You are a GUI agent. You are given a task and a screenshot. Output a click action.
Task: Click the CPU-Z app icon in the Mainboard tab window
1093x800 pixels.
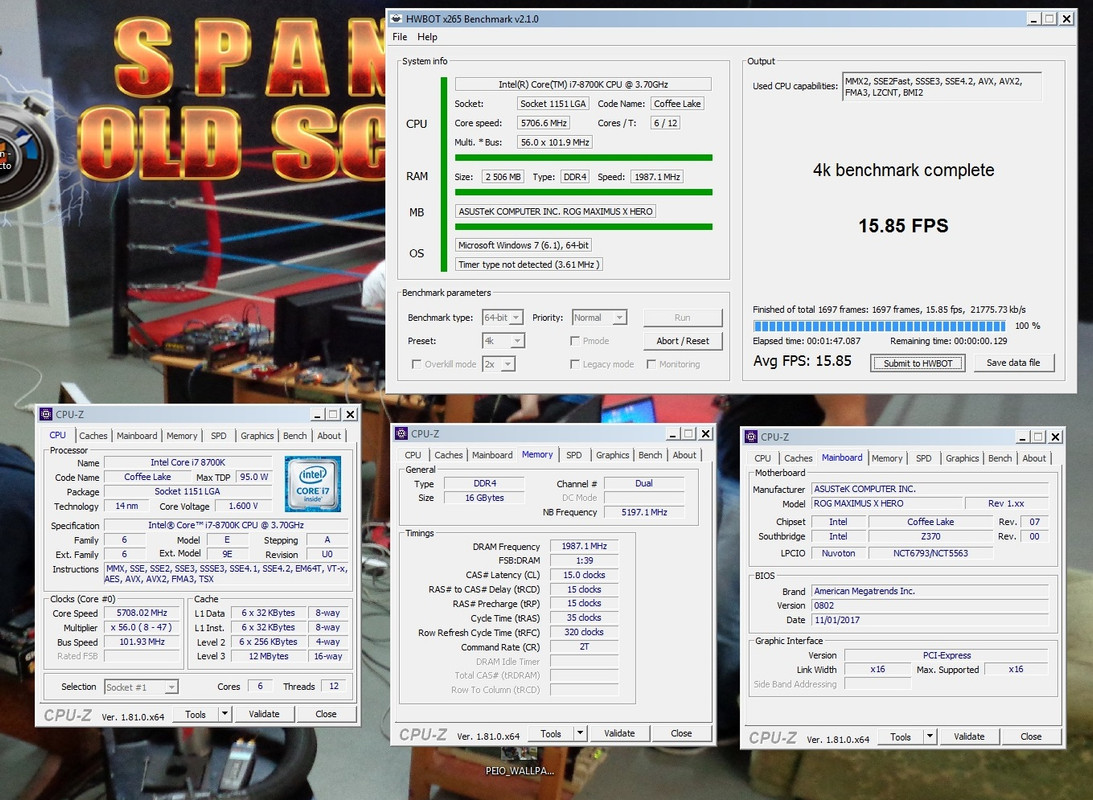tap(751, 437)
